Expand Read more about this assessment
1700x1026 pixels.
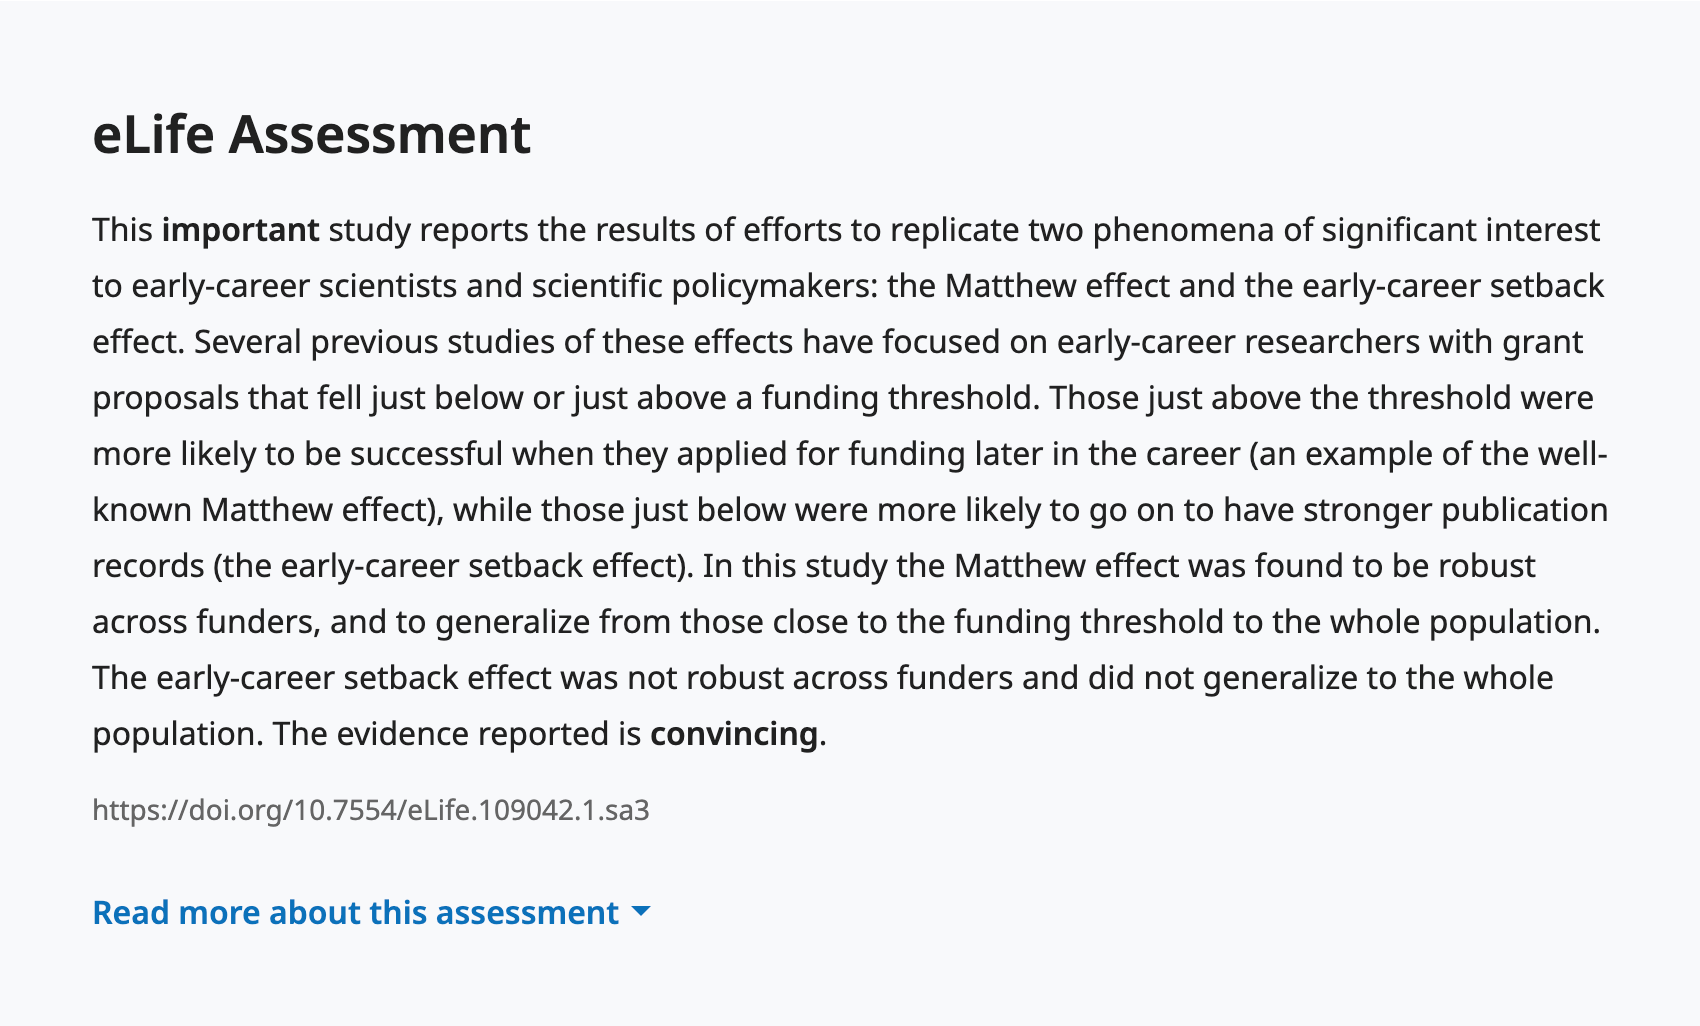pos(356,912)
